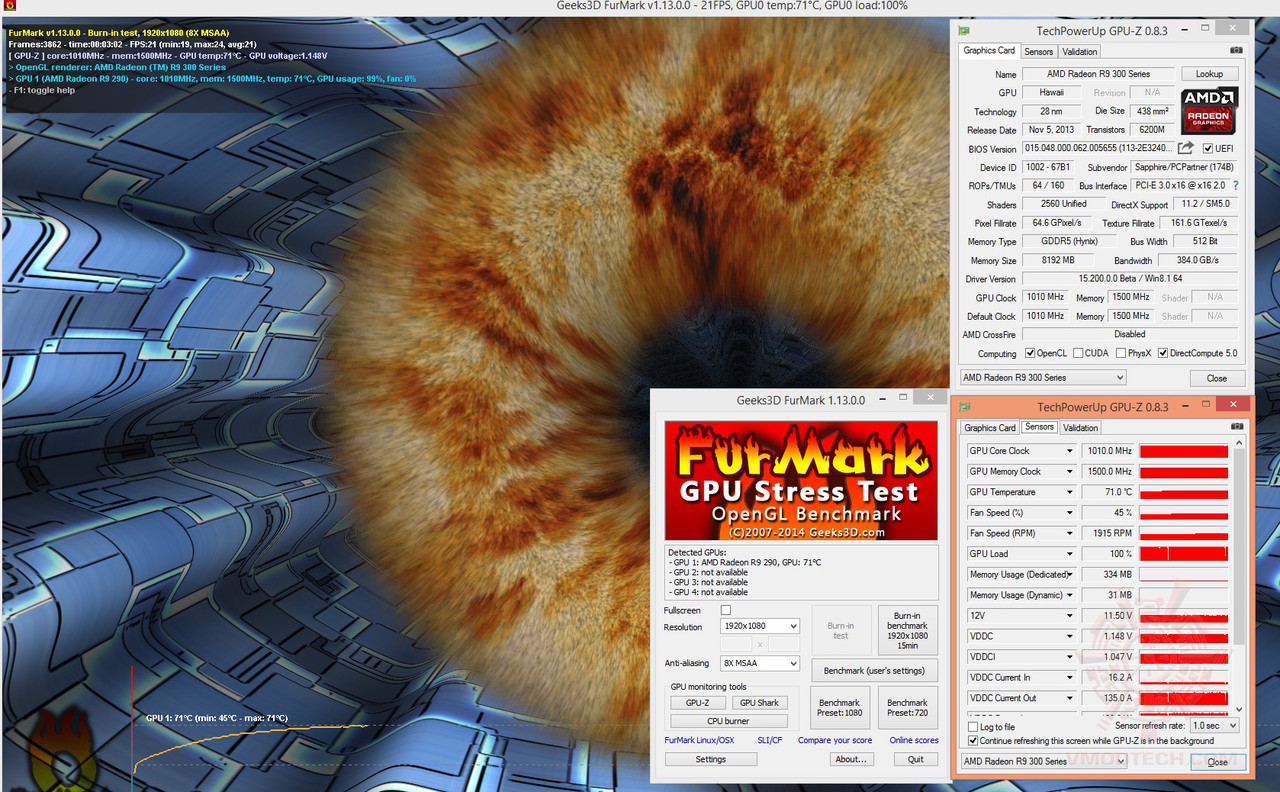1280x792 pixels.
Task: Click the green chip icon in GPU-Z Graphics Card title bar
Action: (x=964, y=31)
